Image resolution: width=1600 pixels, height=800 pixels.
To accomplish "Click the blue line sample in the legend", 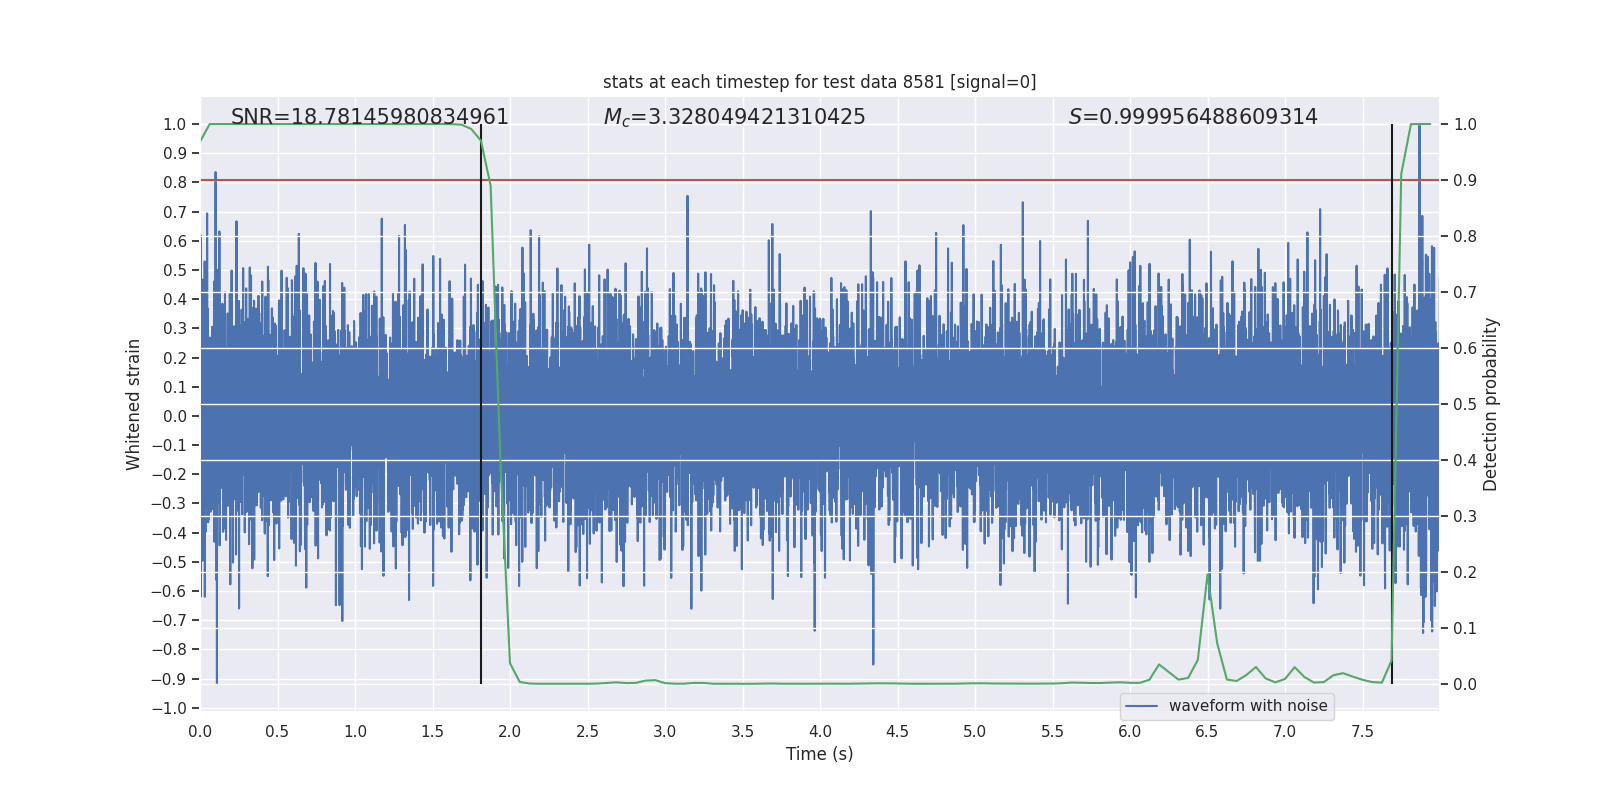I will tap(1141, 706).
